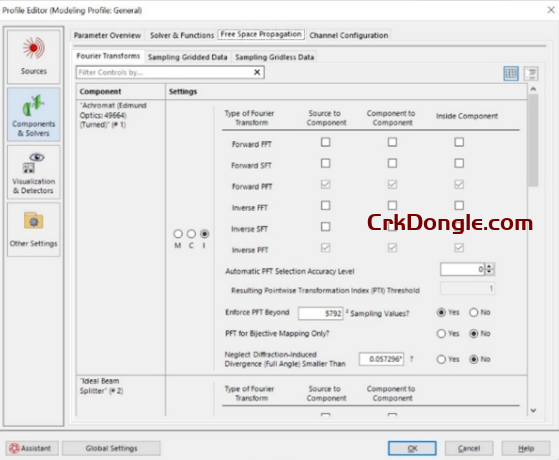
Task: Open the Assistant panel
Action: (32, 448)
